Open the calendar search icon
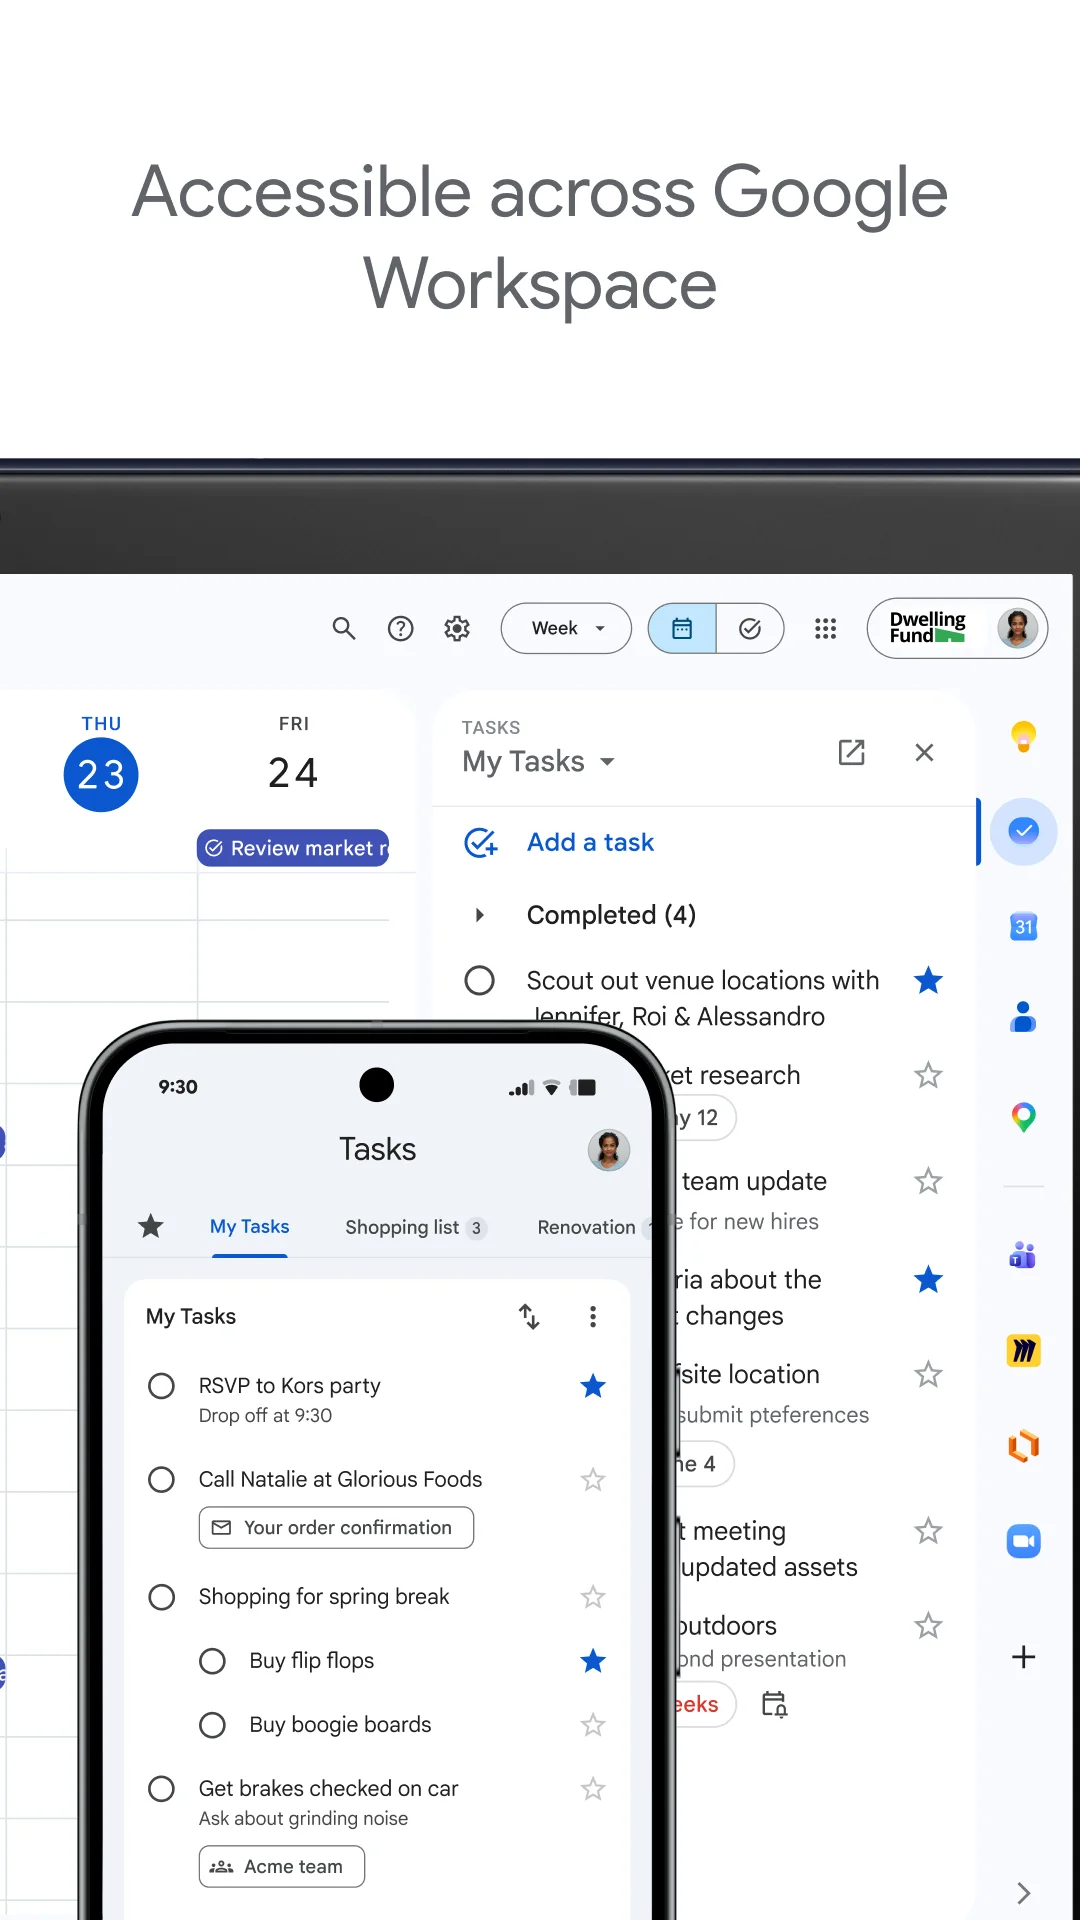This screenshot has width=1080, height=1920. coord(343,628)
